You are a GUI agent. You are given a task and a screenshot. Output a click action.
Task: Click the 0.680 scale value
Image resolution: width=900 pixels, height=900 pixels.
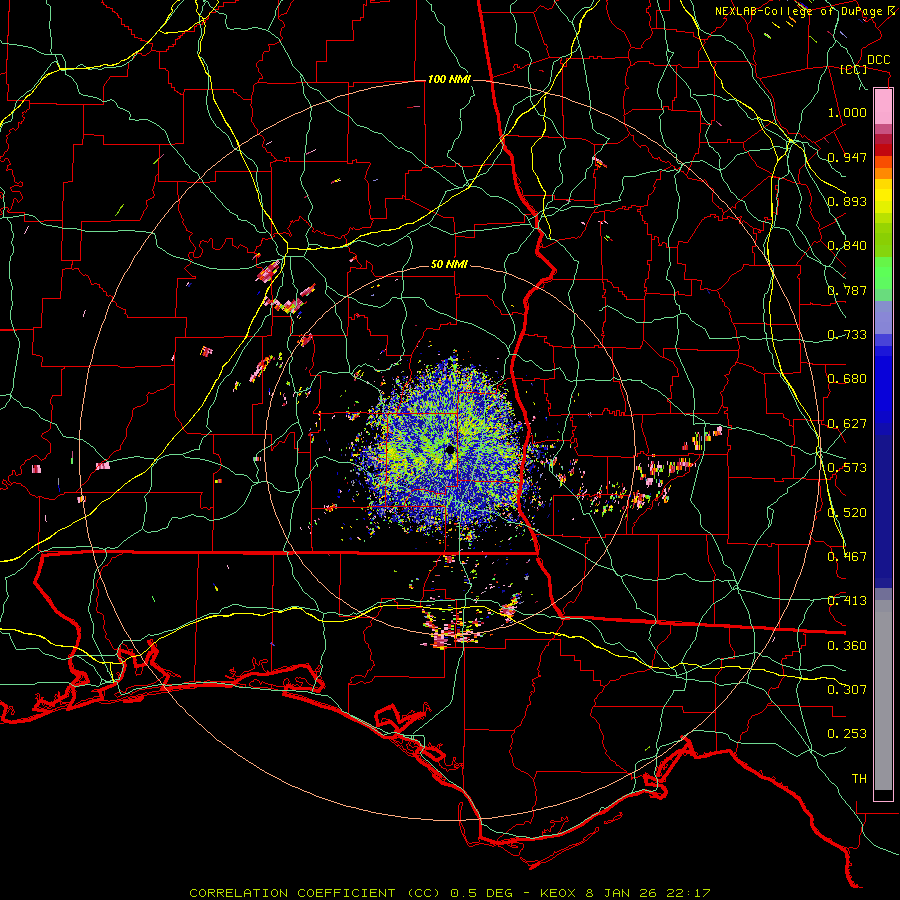(847, 379)
